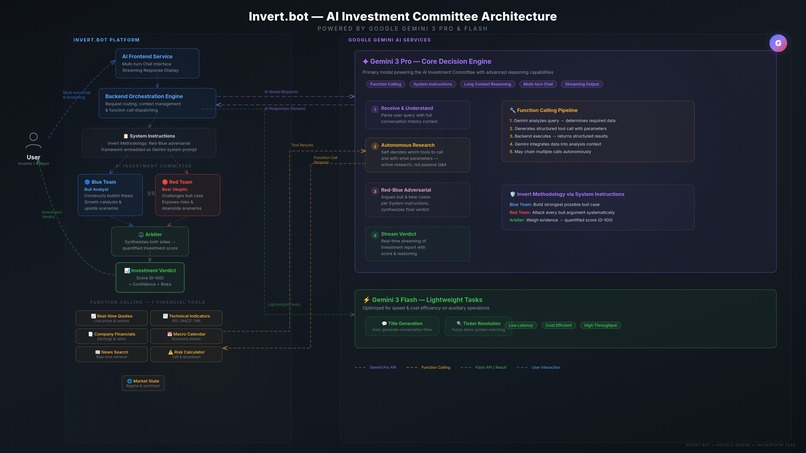Click the News Search newspaper icon
806x453 pixels.
click(x=98, y=352)
